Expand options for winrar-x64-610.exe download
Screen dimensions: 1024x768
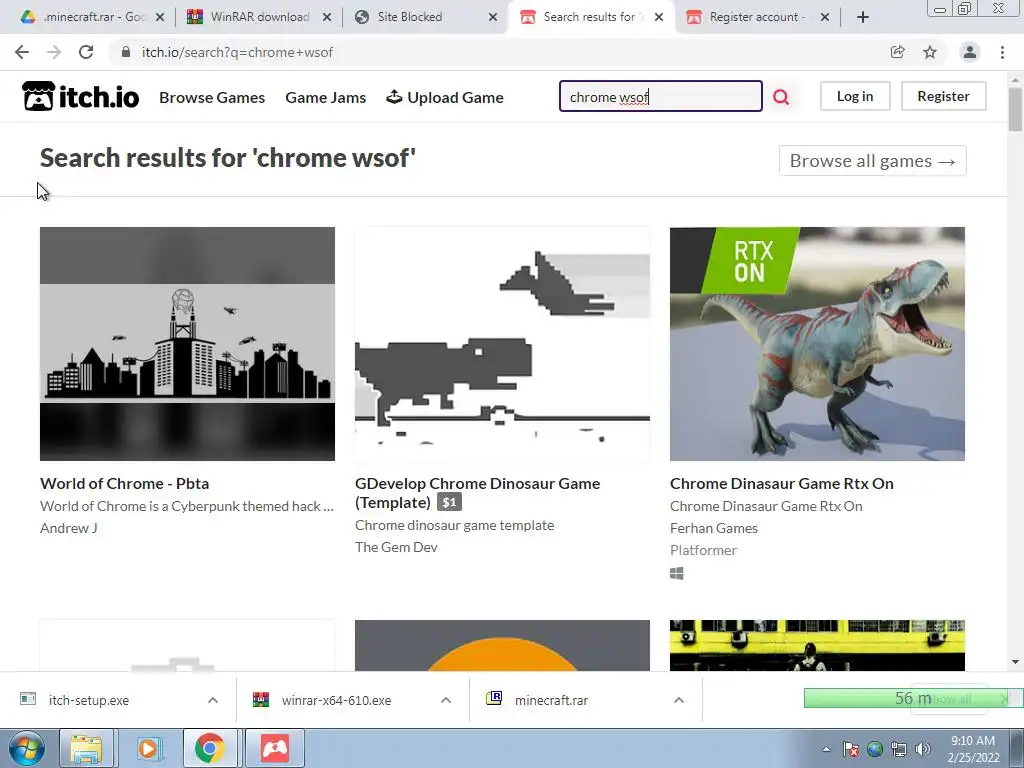(x=446, y=700)
